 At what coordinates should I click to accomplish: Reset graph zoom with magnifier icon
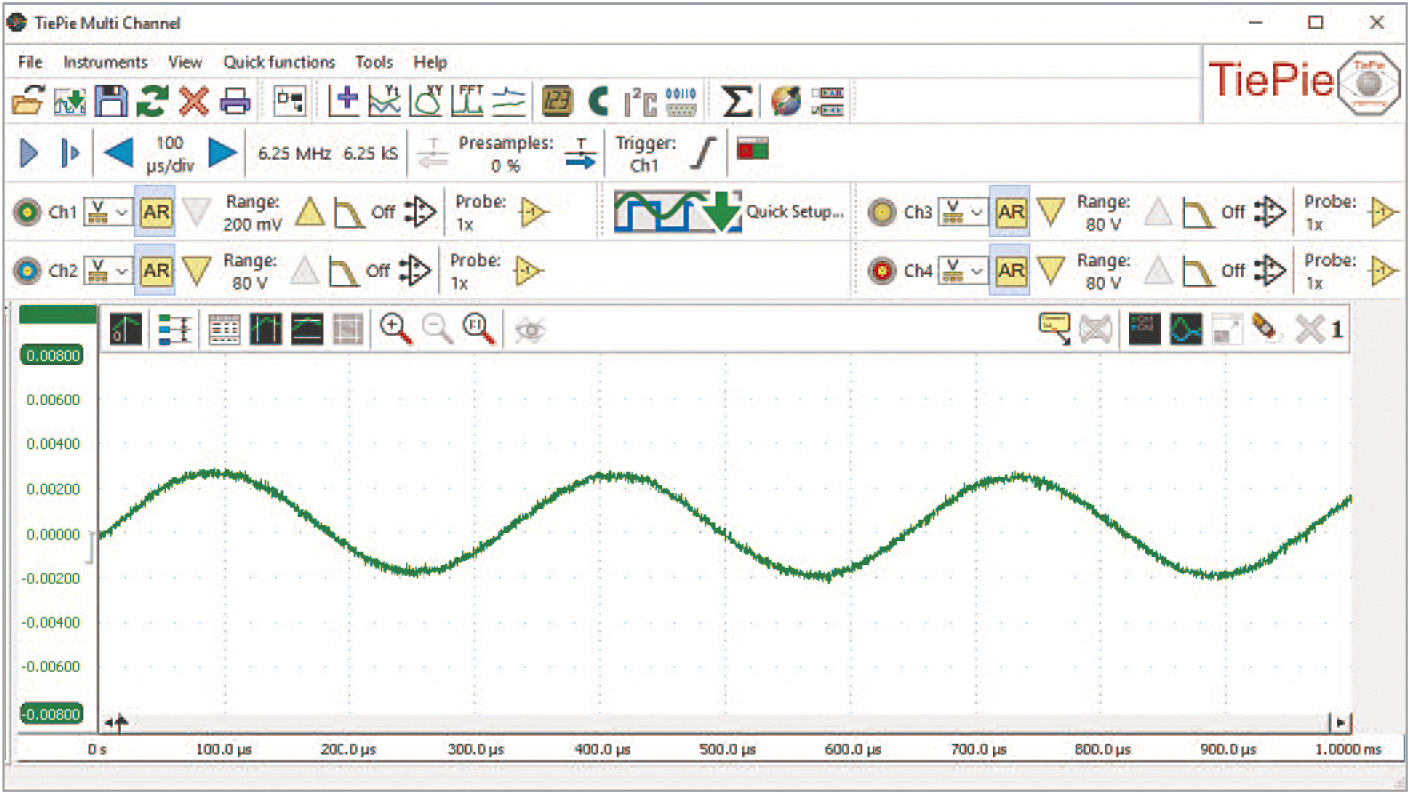[x=478, y=329]
